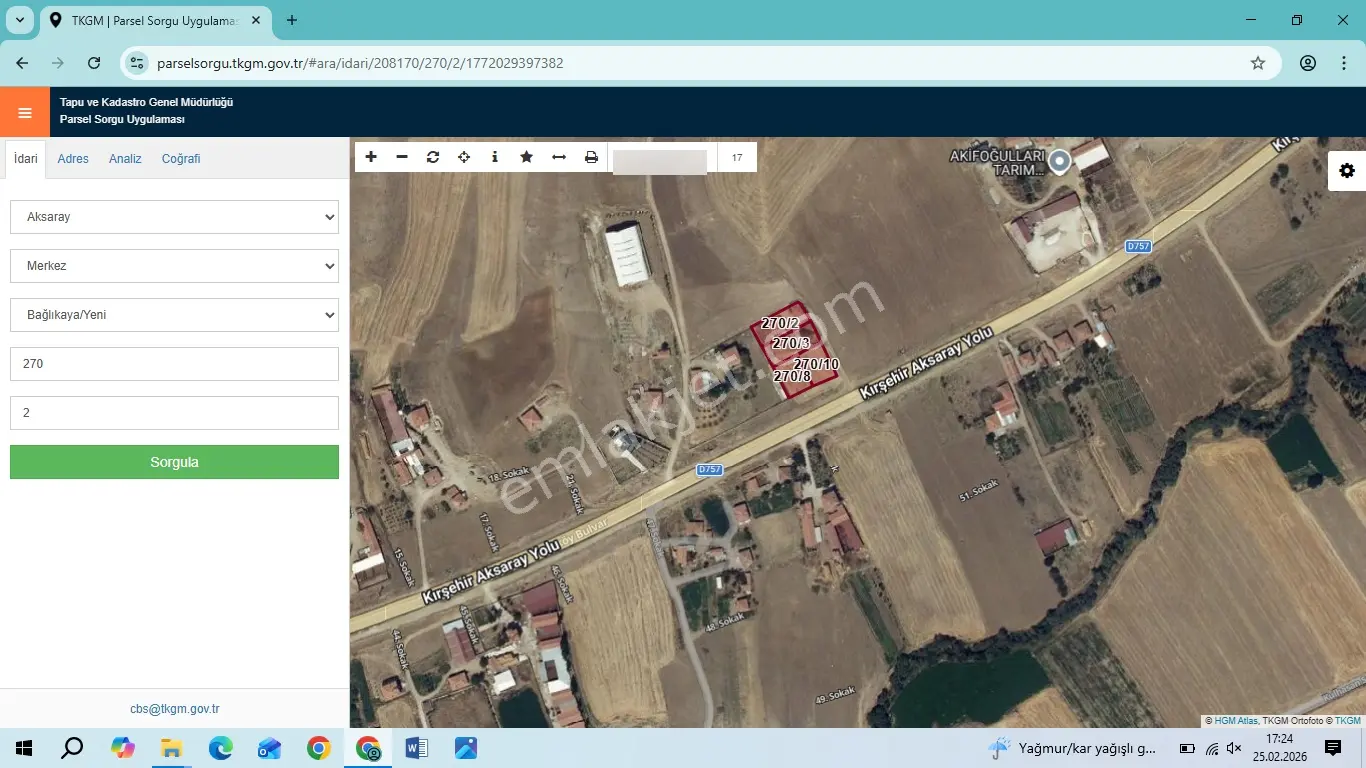Click the green Sorgula button
The height and width of the screenshot is (768, 1366).
pos(174,462)
